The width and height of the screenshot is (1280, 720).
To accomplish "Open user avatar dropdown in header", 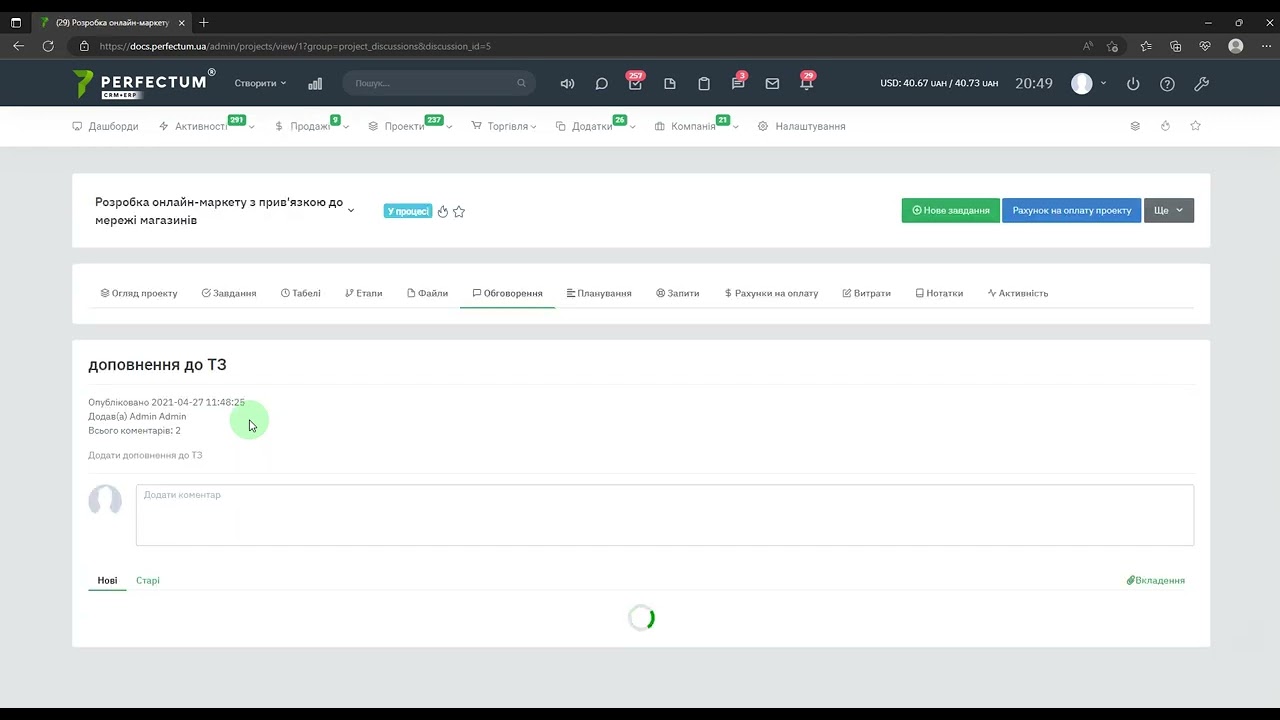I will [x=1088, y=83].
